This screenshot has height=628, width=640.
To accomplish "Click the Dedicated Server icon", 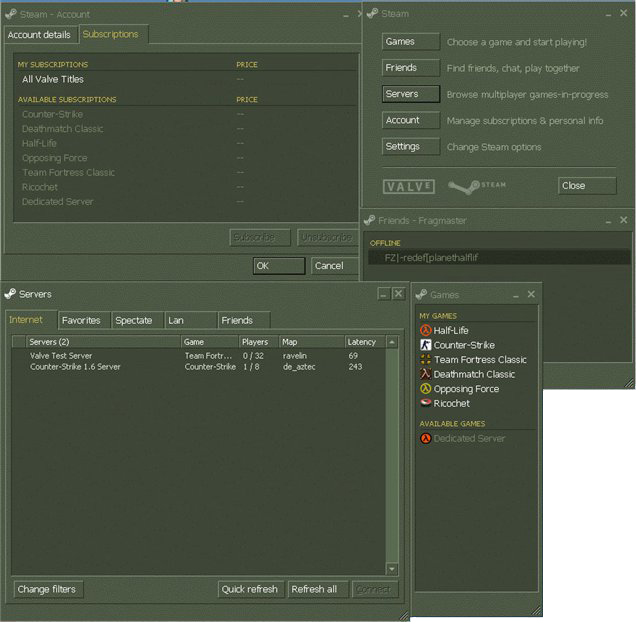I will click(425, 438).
